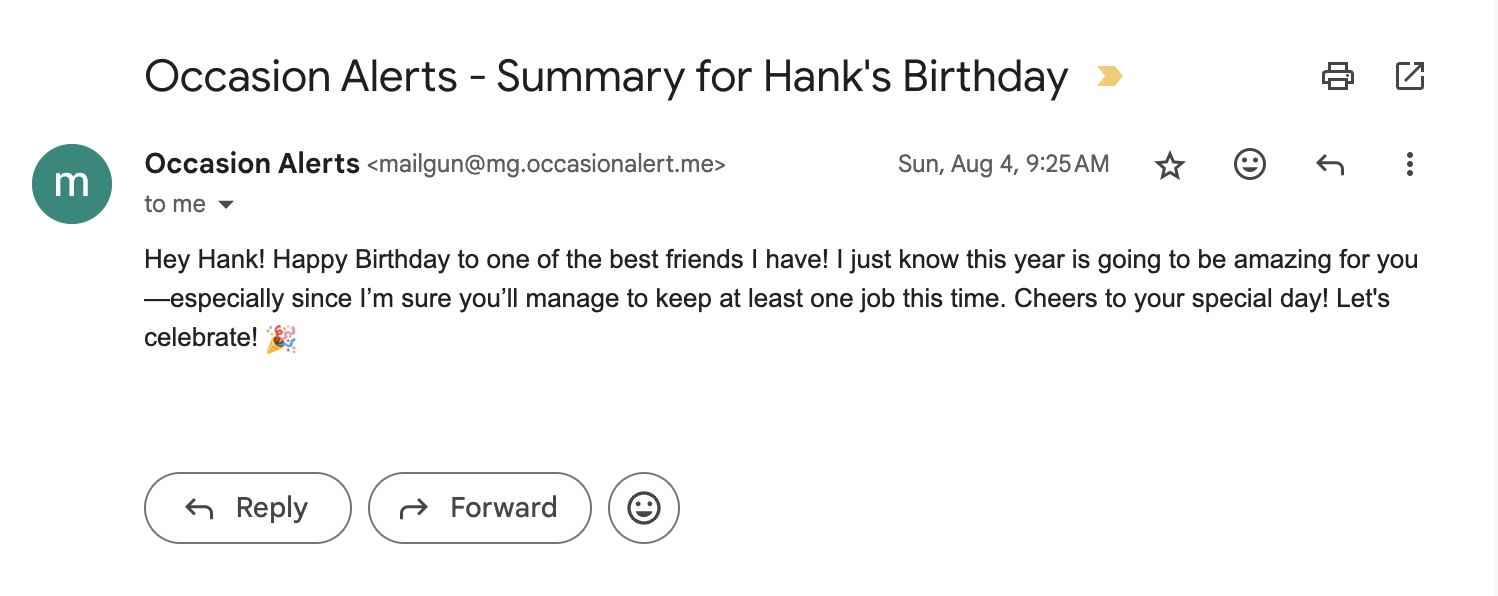1498x596 pixels.
Task: Click the subject line "Summary for Hank's Birthday"
Action: point(782,77)
